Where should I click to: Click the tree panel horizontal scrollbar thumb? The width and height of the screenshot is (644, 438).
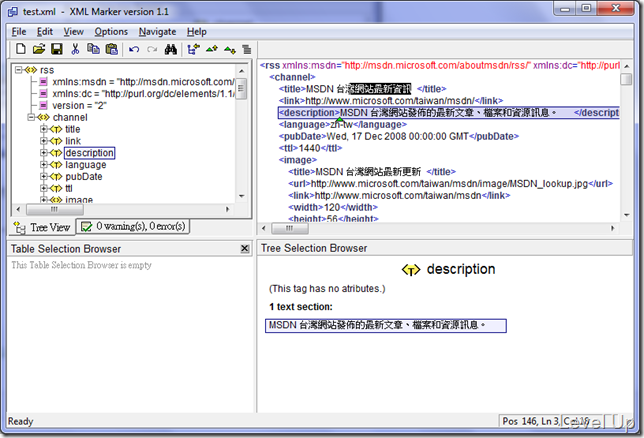point(55,210)
